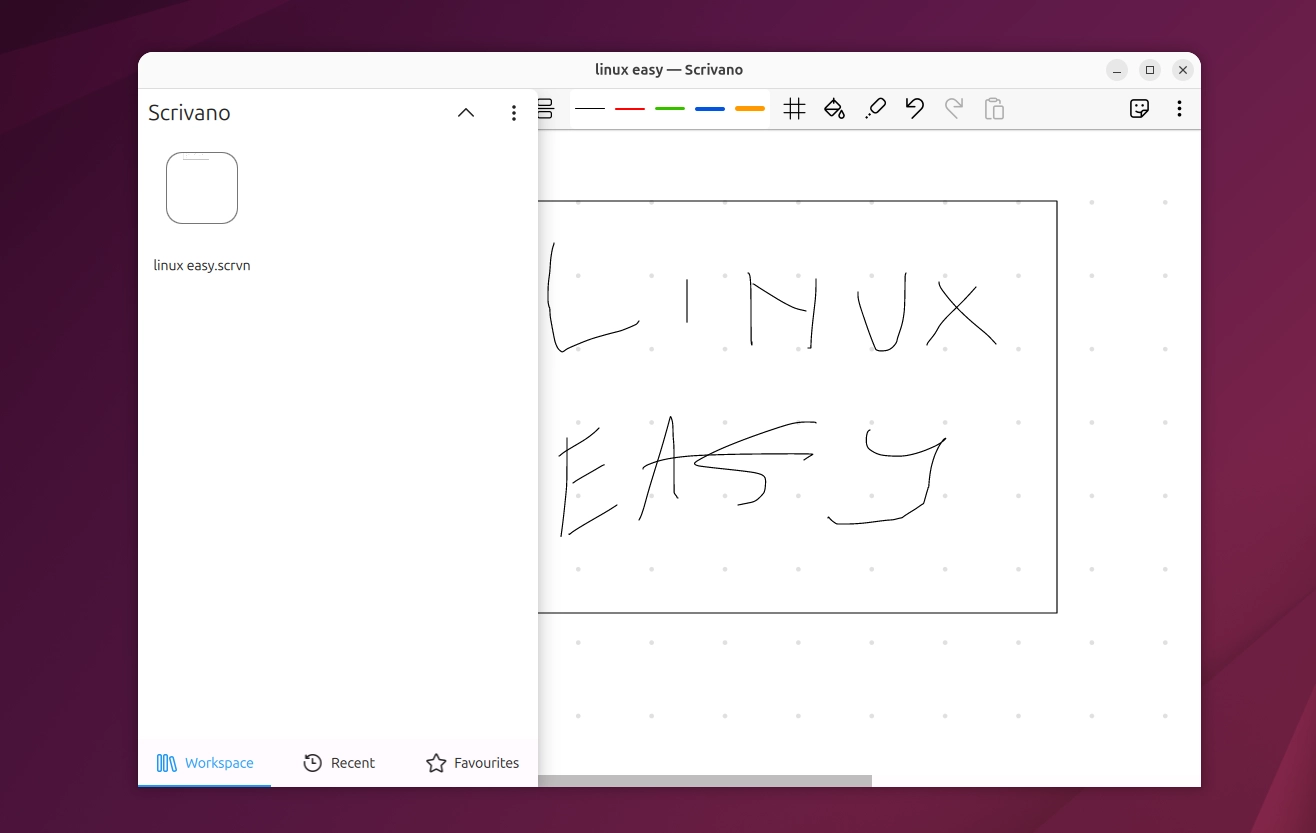Select the red pen stroke
The image size is (1316, 833).
click(x=630, y=109)
